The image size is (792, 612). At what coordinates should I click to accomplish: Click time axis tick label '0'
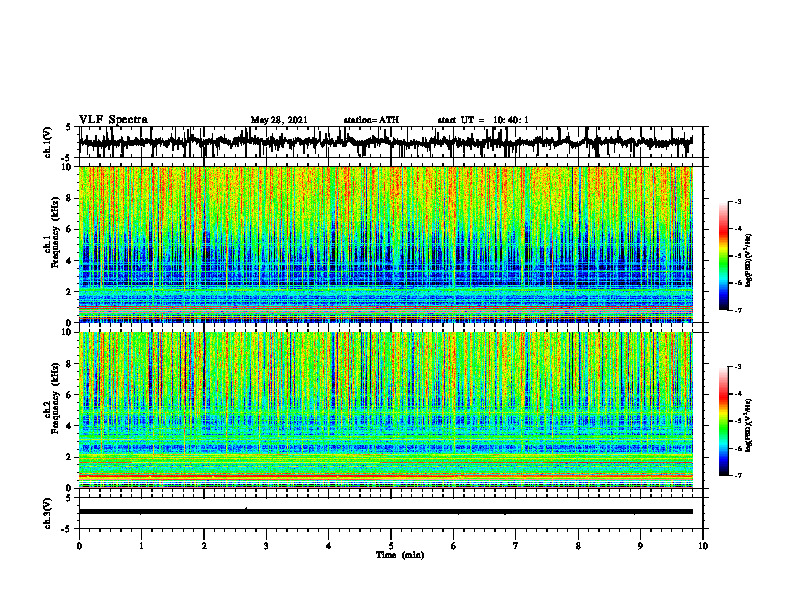click(79, 546)
